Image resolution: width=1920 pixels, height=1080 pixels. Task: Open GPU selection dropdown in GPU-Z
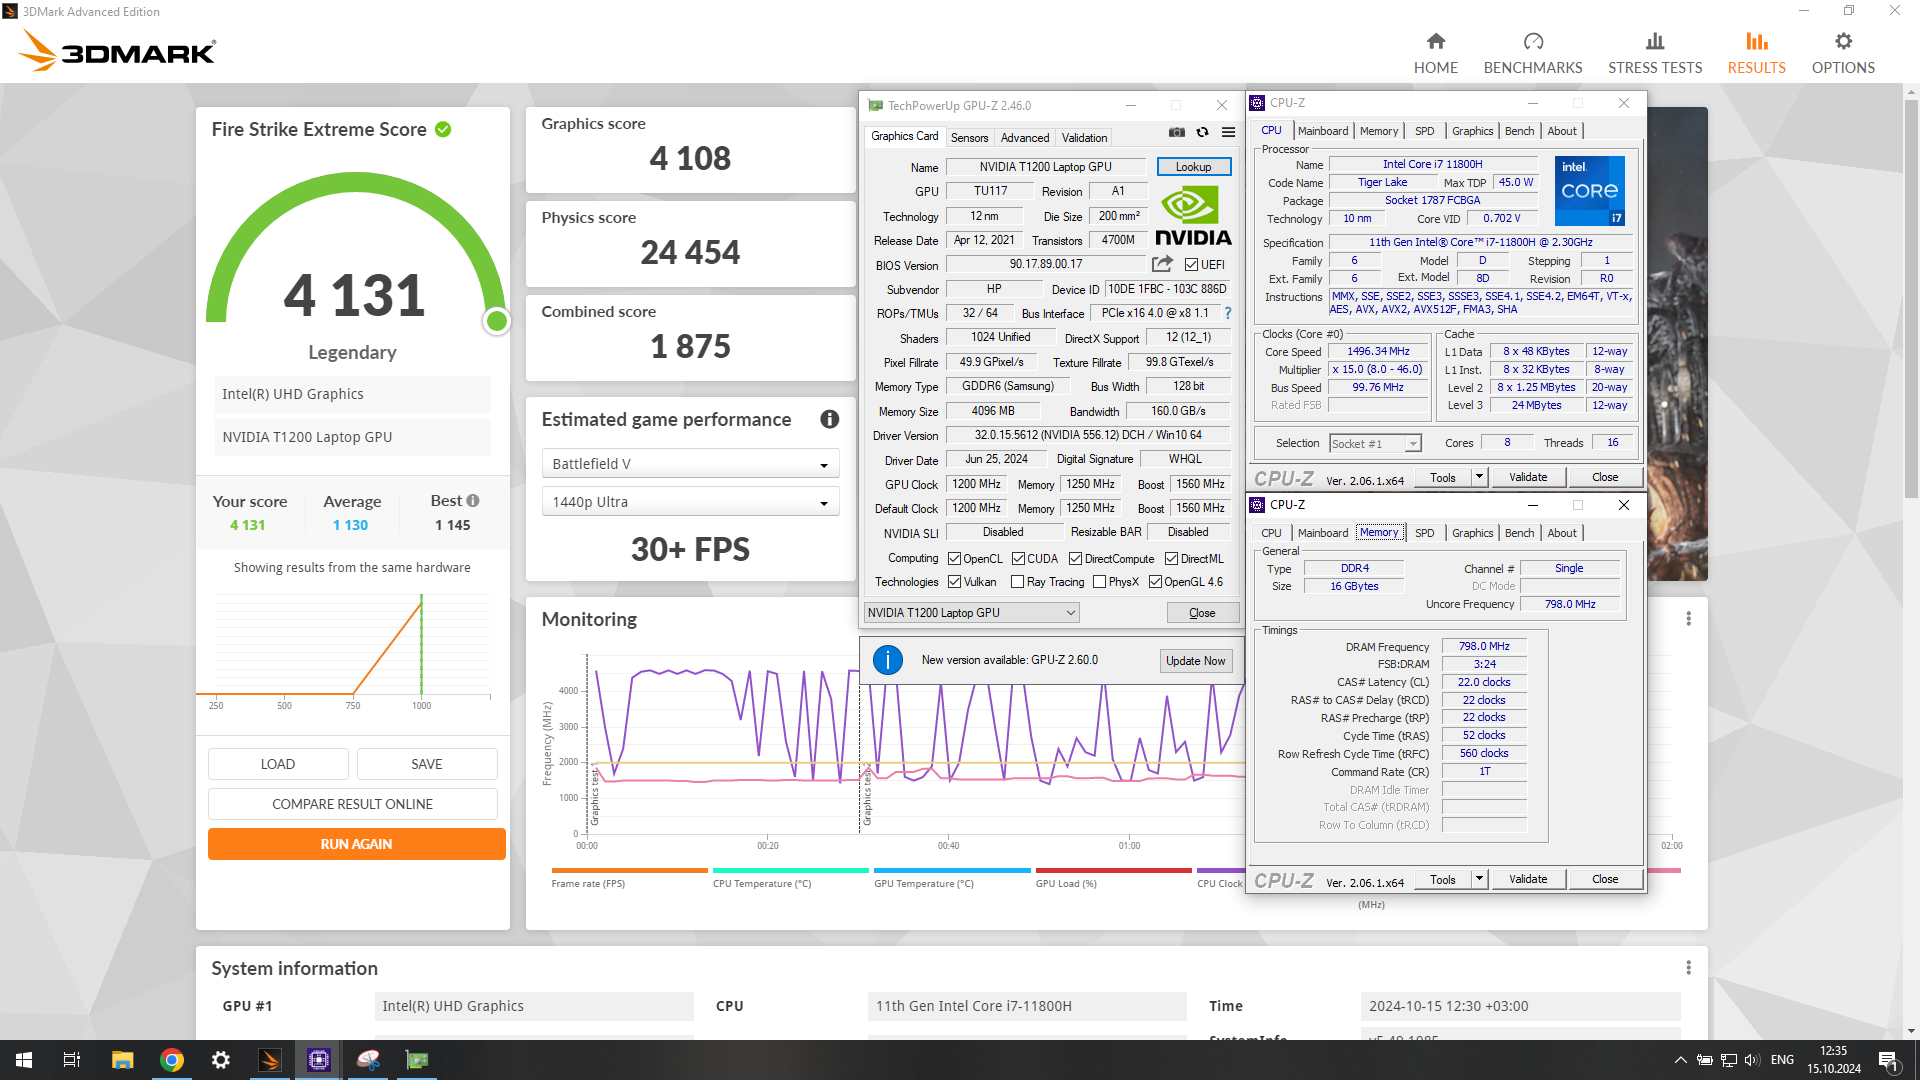[971, 613]
